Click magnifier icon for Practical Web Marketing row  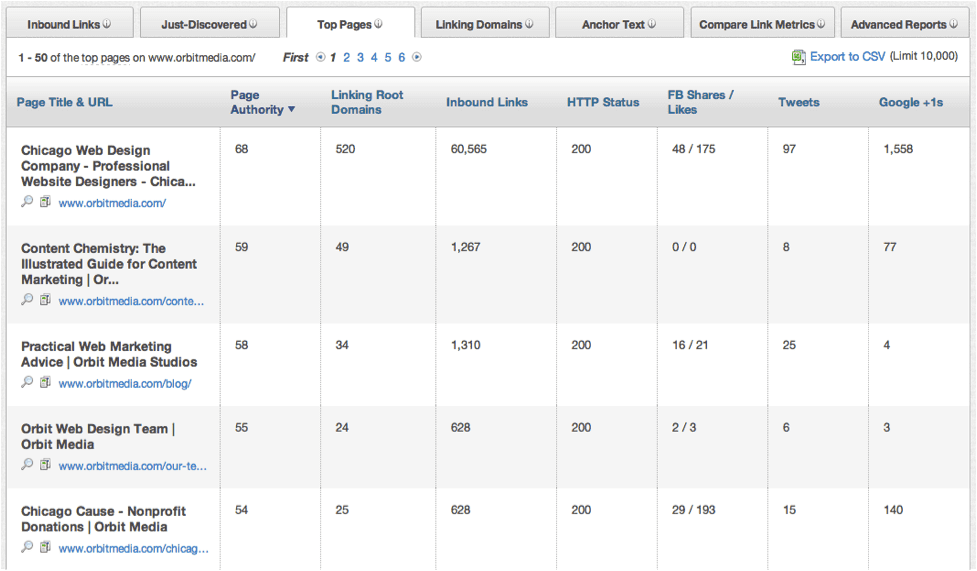pos(27,382)
